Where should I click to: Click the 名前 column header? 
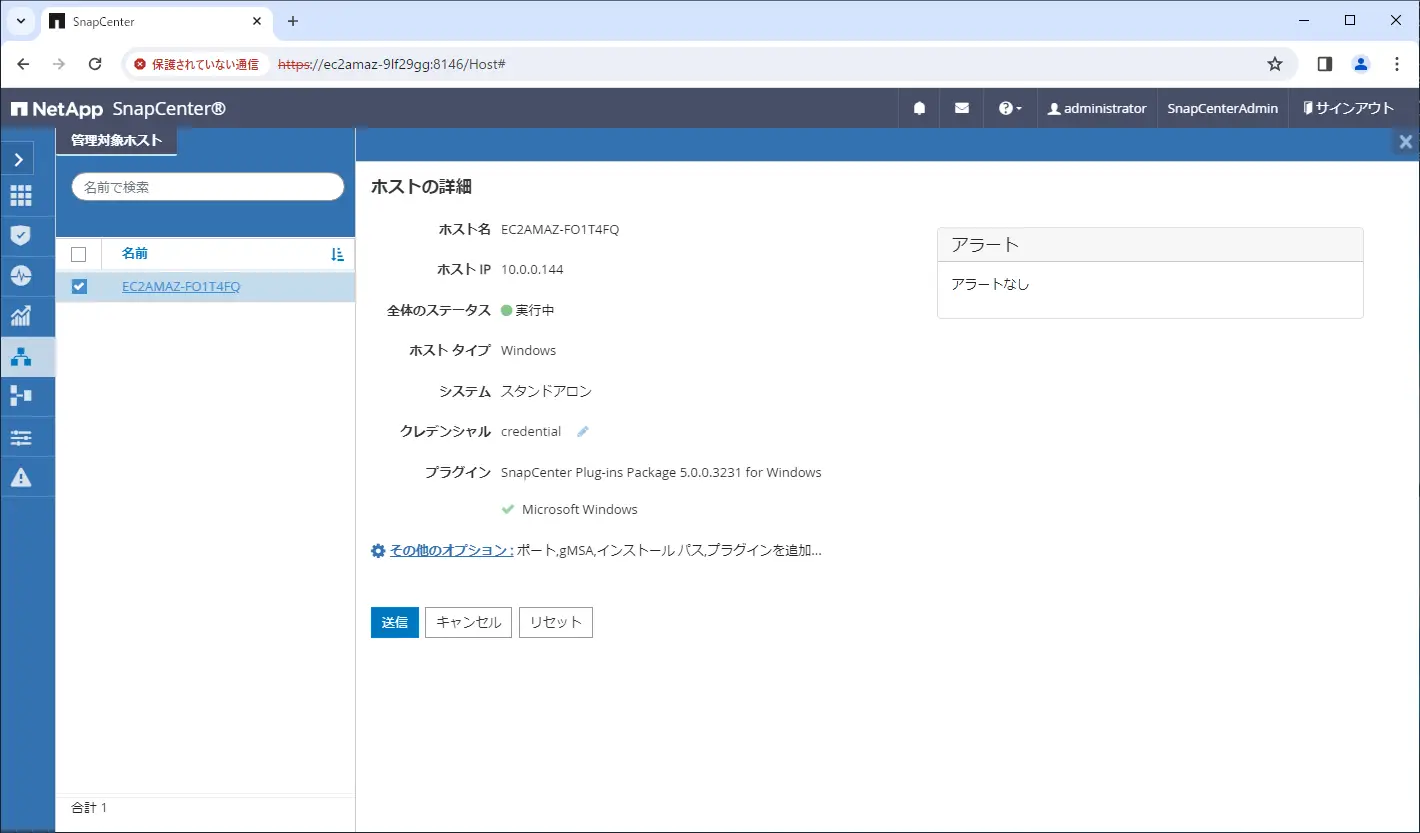135,254
